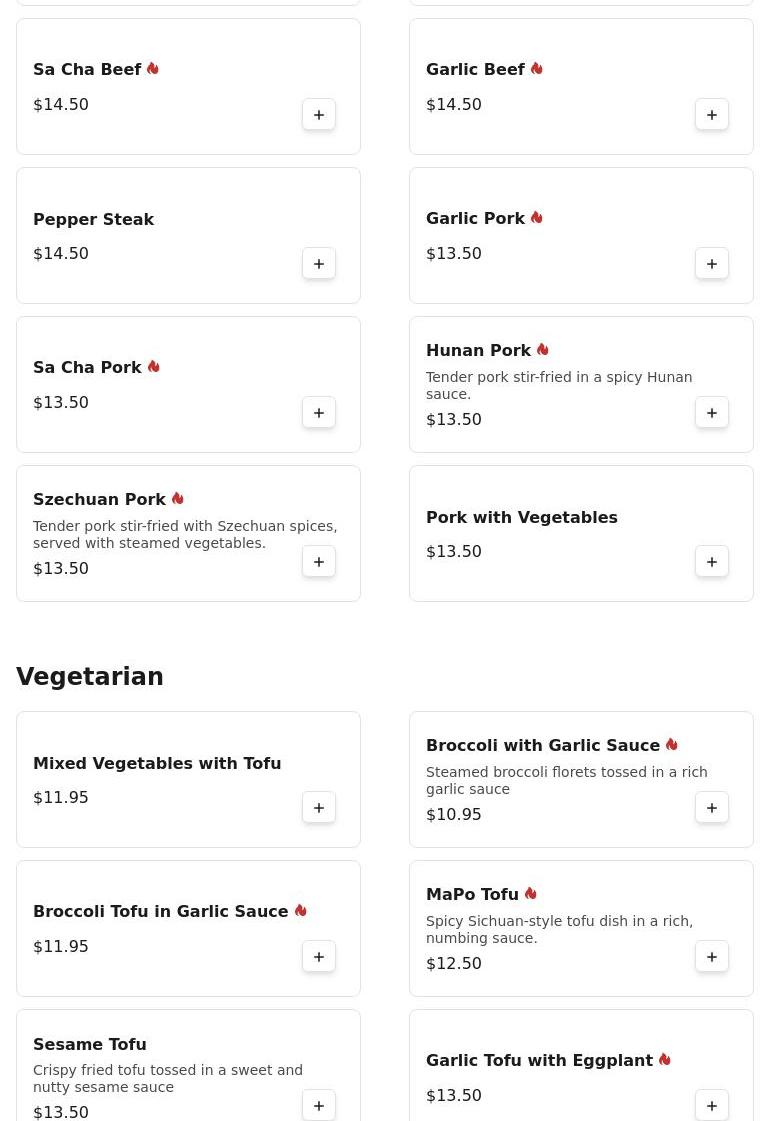Click plus button for Pepper Steak
The width and height of the screenshot is (770, 1121).
tap(319, 264)
